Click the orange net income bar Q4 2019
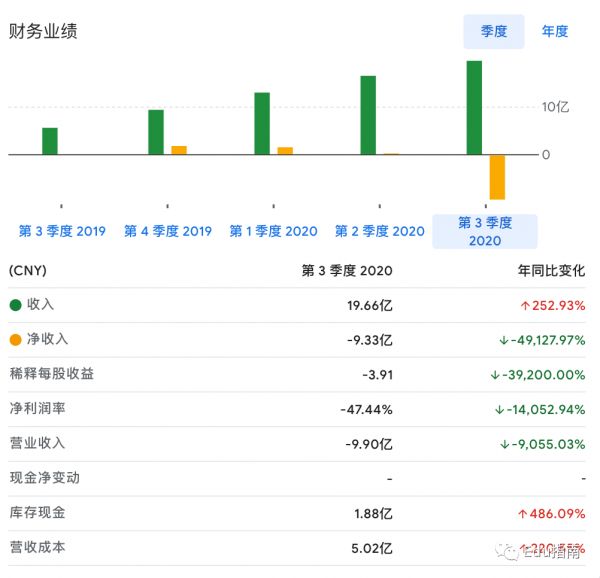 coord(179,150)
